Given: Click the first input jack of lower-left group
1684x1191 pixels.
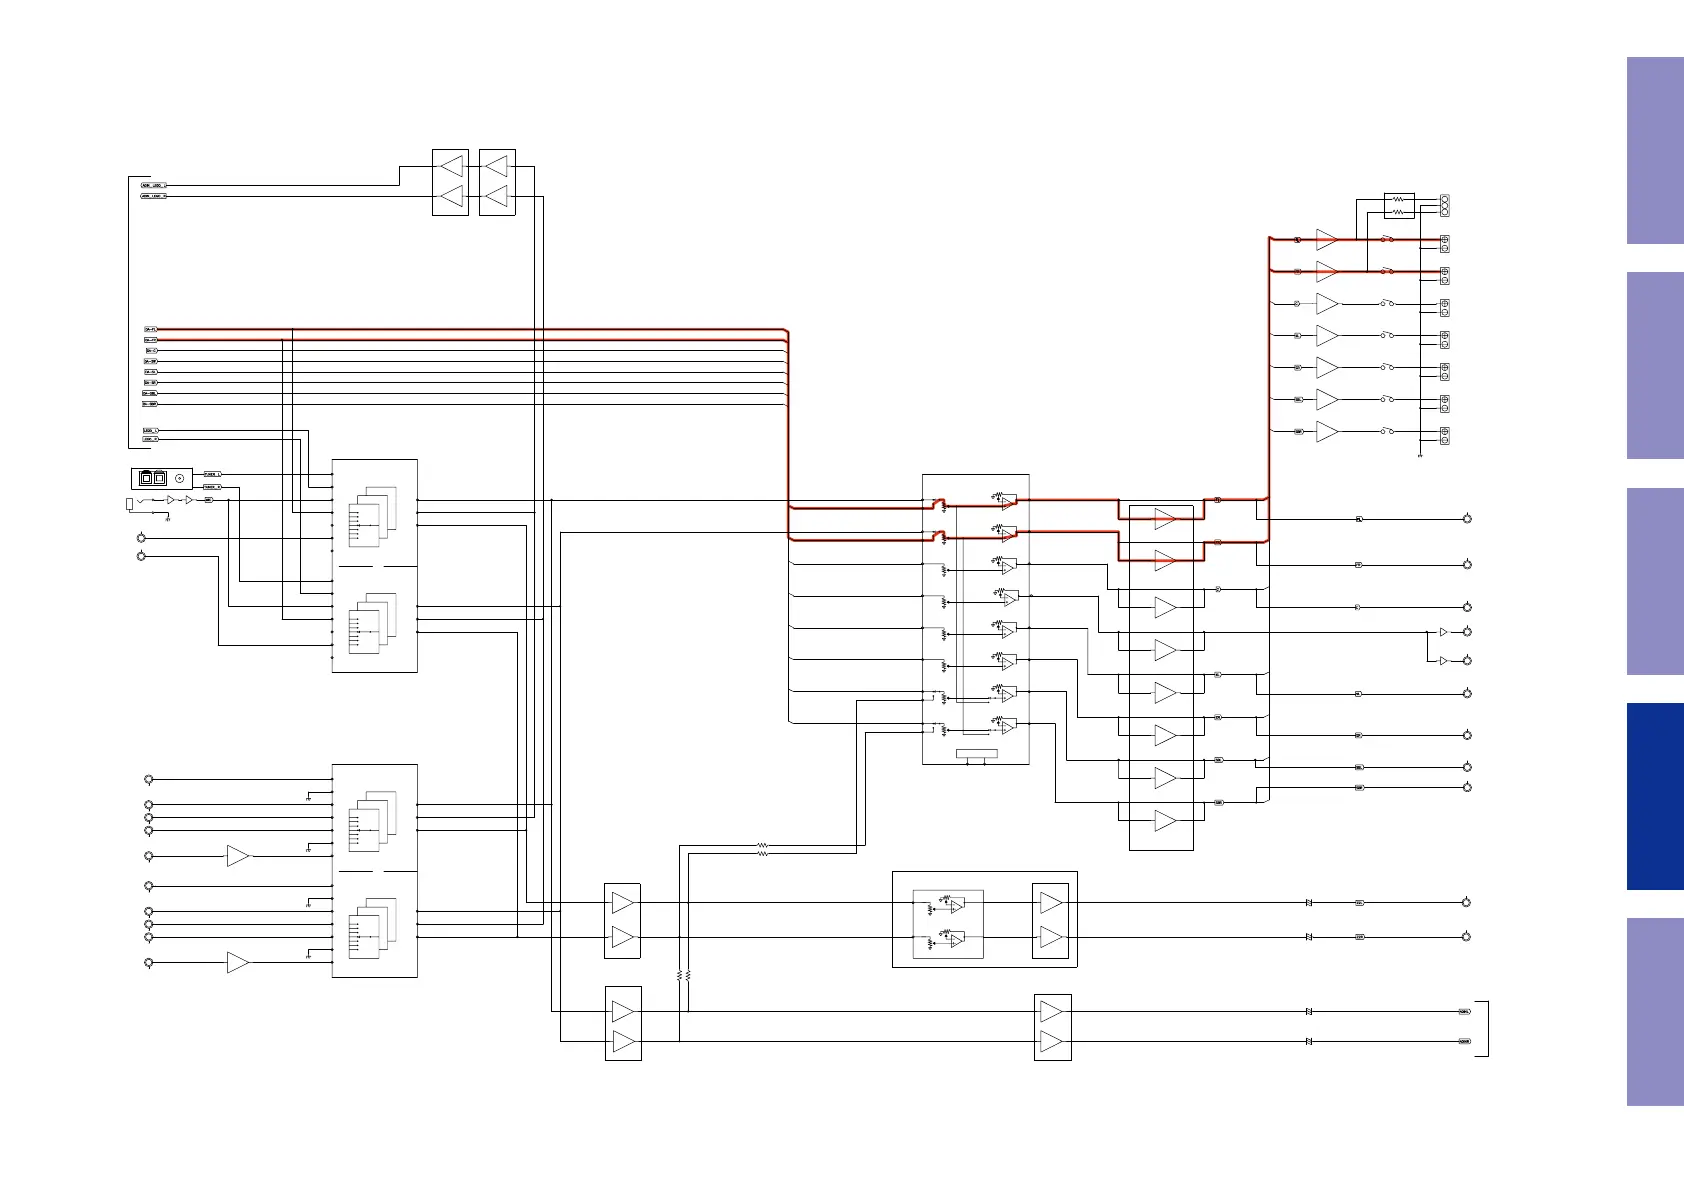Looking at the screenshot, I should tap(149, 779).
